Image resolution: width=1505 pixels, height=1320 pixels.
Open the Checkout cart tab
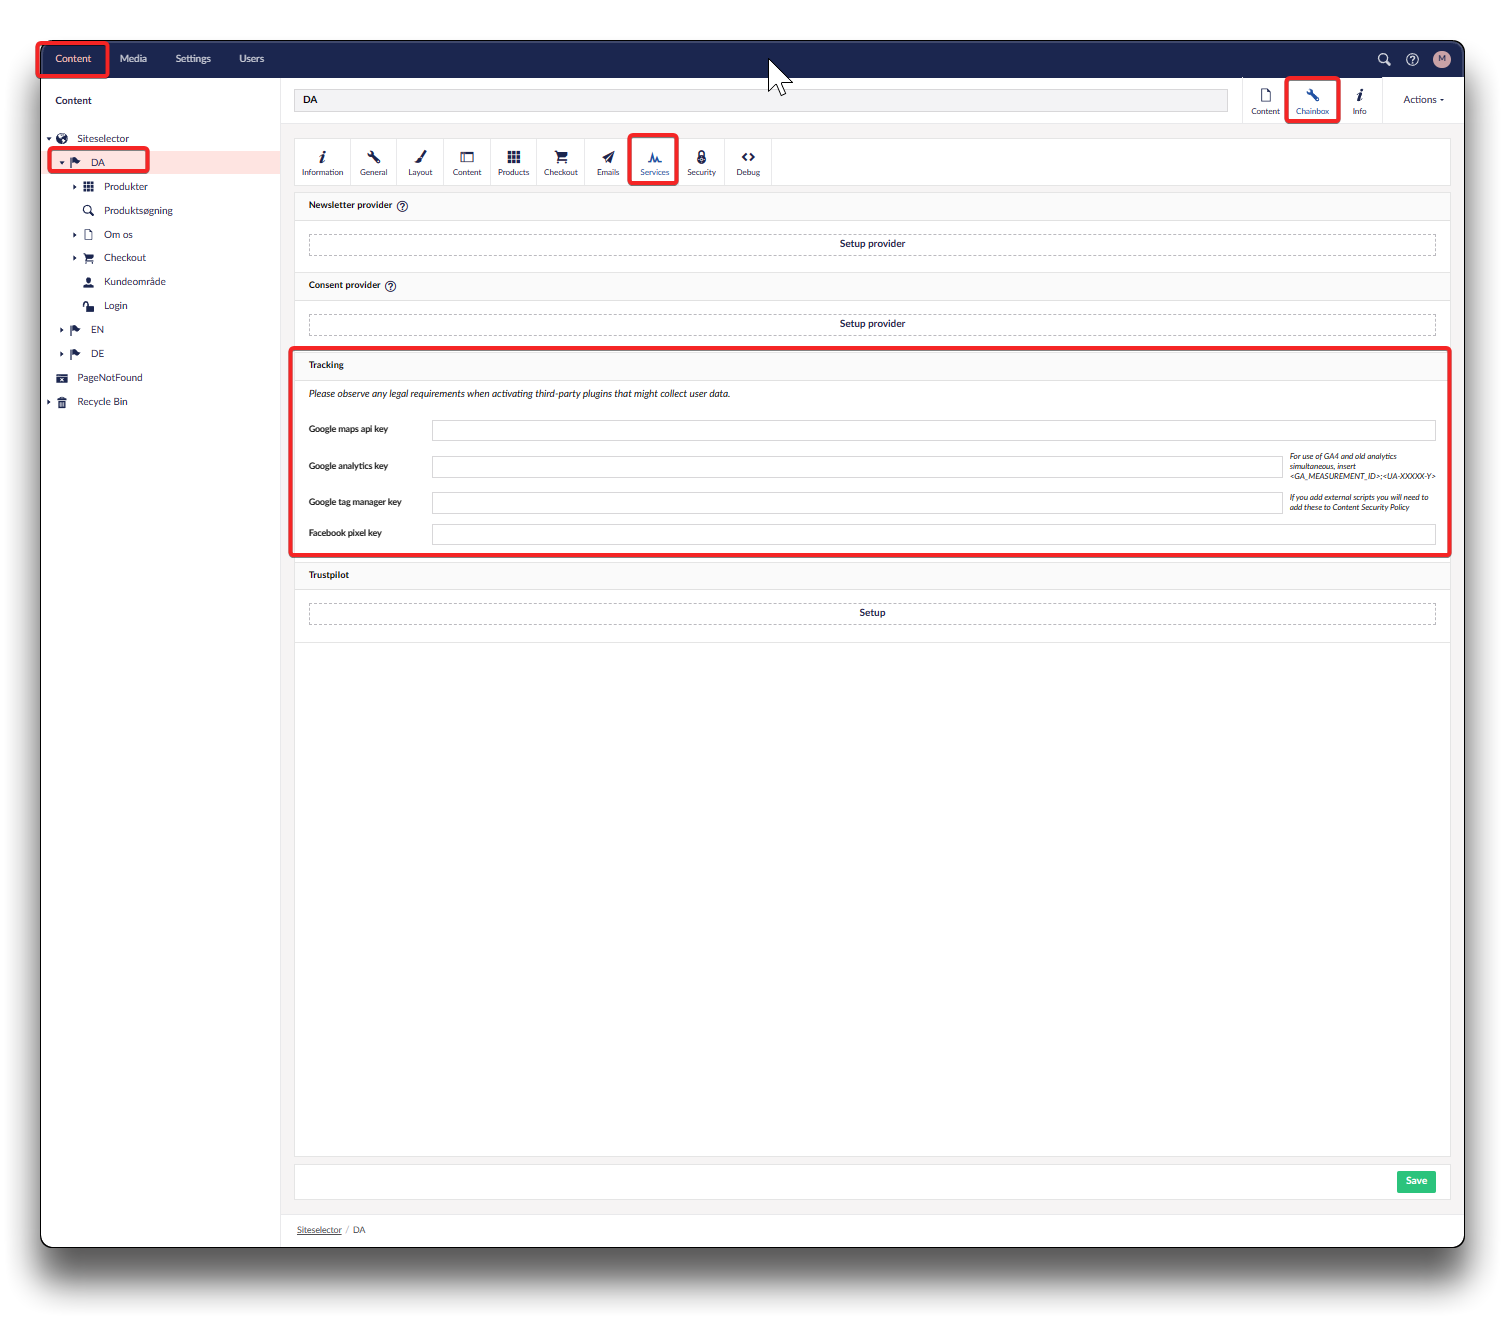[561, 162]
